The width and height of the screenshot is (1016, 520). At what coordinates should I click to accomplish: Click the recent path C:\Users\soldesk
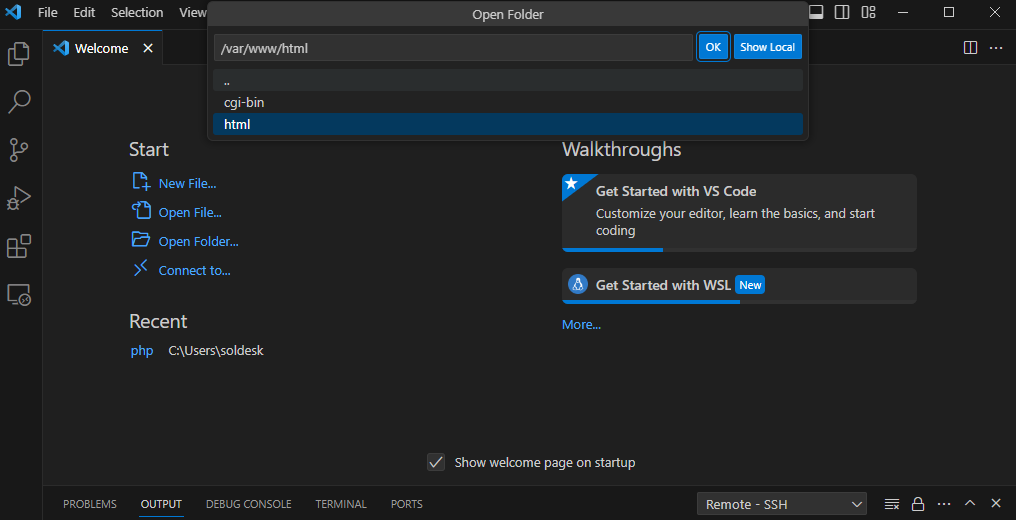pos(216,351)
